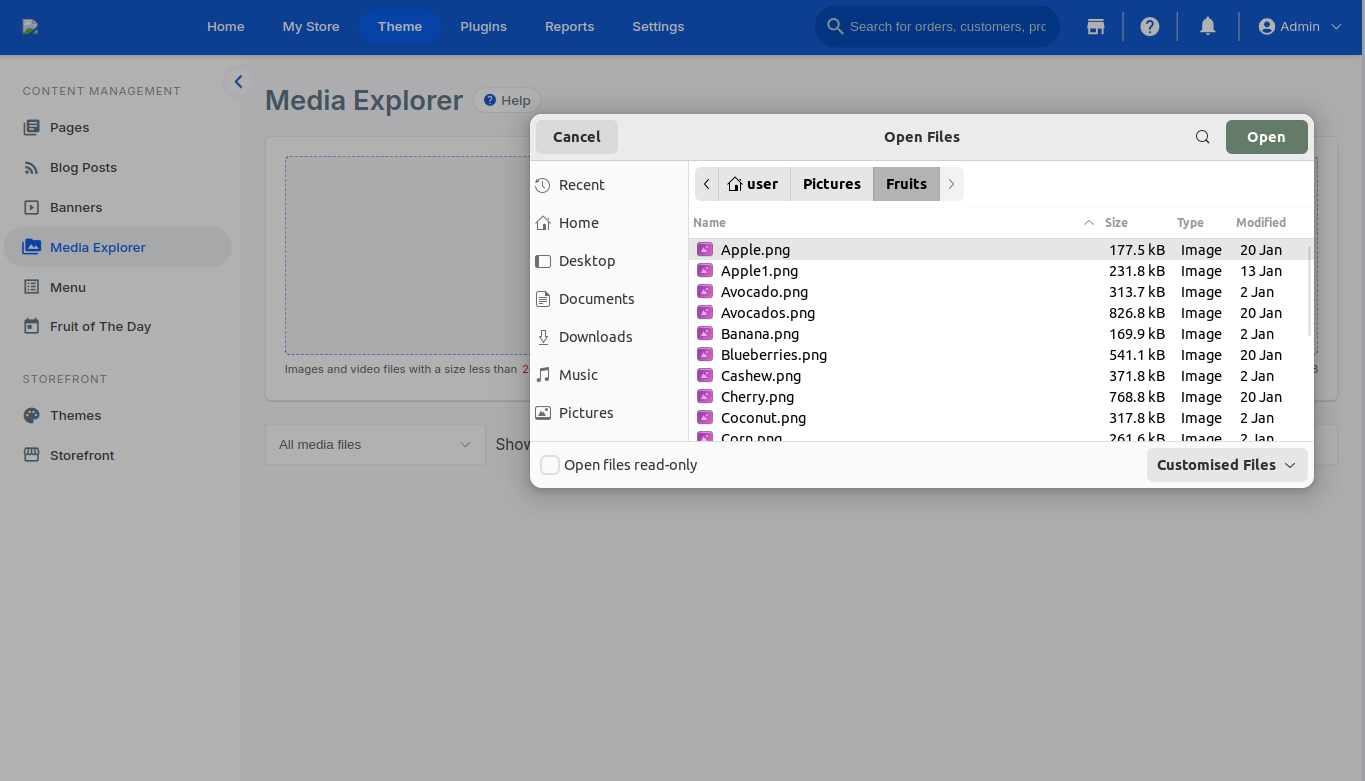Cancel the Open Files dialog
The image size is (1365, 781).
coord(577,137)
